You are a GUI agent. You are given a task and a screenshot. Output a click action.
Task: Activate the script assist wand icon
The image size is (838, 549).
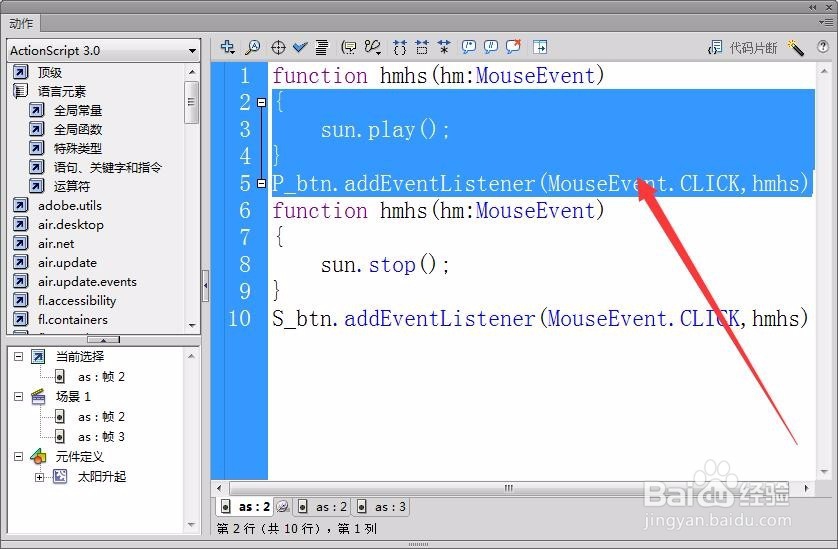795,48
